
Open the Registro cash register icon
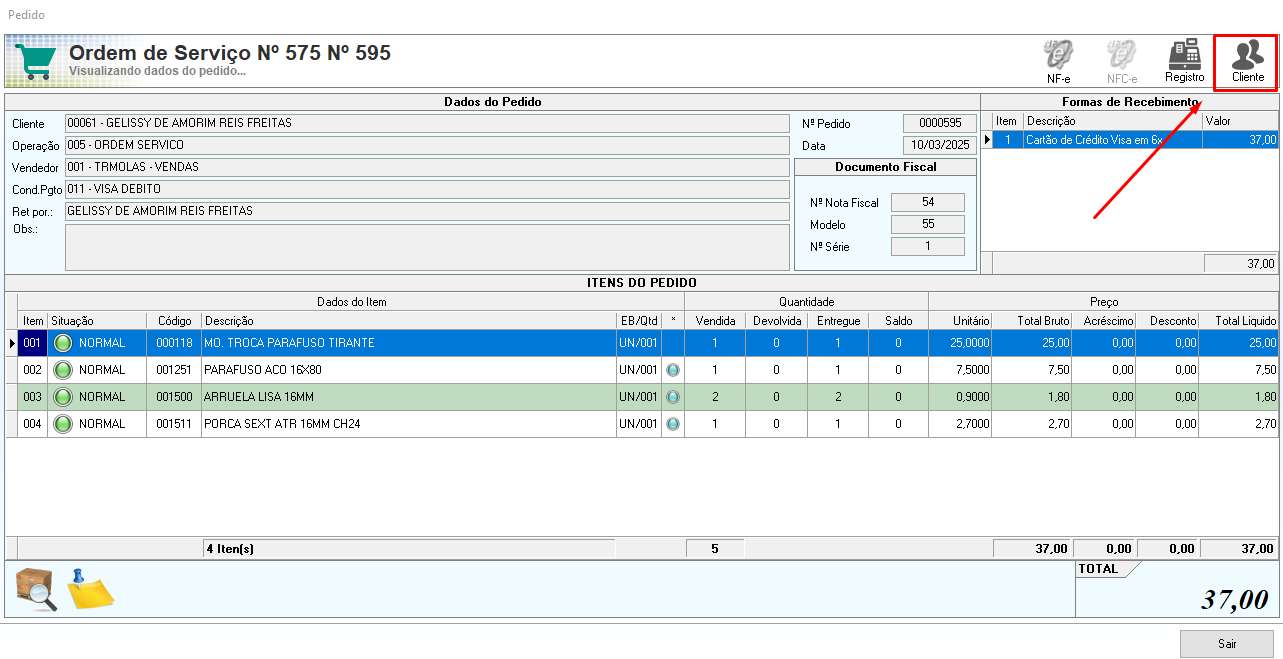pyautogui.click(x=1184, y=60)
